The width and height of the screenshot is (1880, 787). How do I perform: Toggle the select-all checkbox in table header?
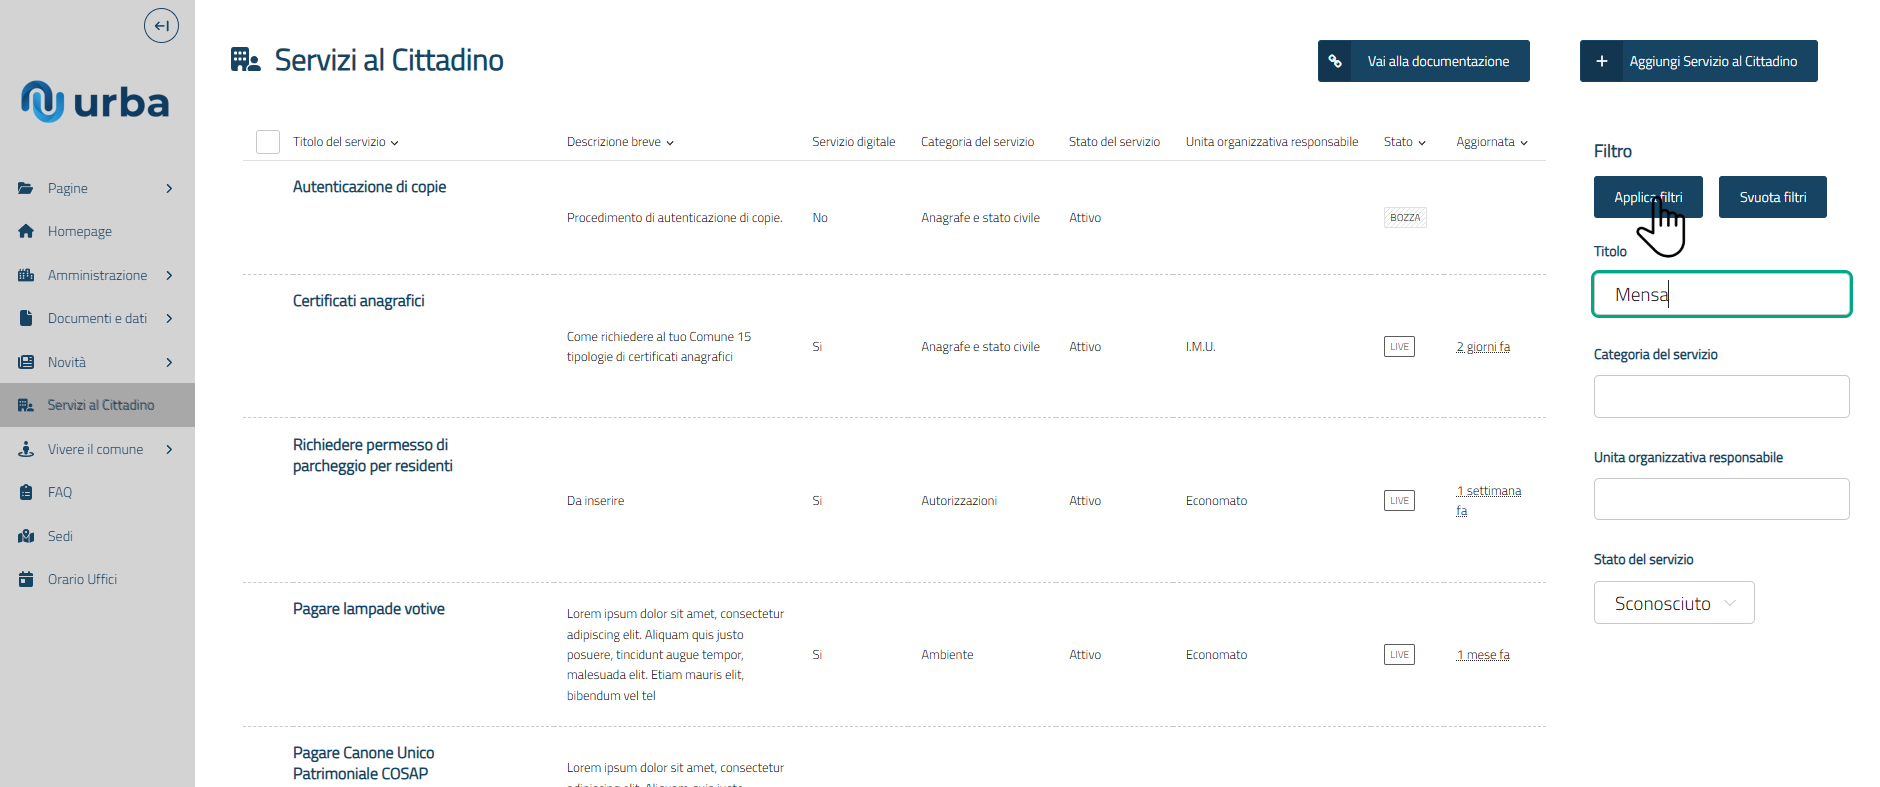tap(268, 142)
